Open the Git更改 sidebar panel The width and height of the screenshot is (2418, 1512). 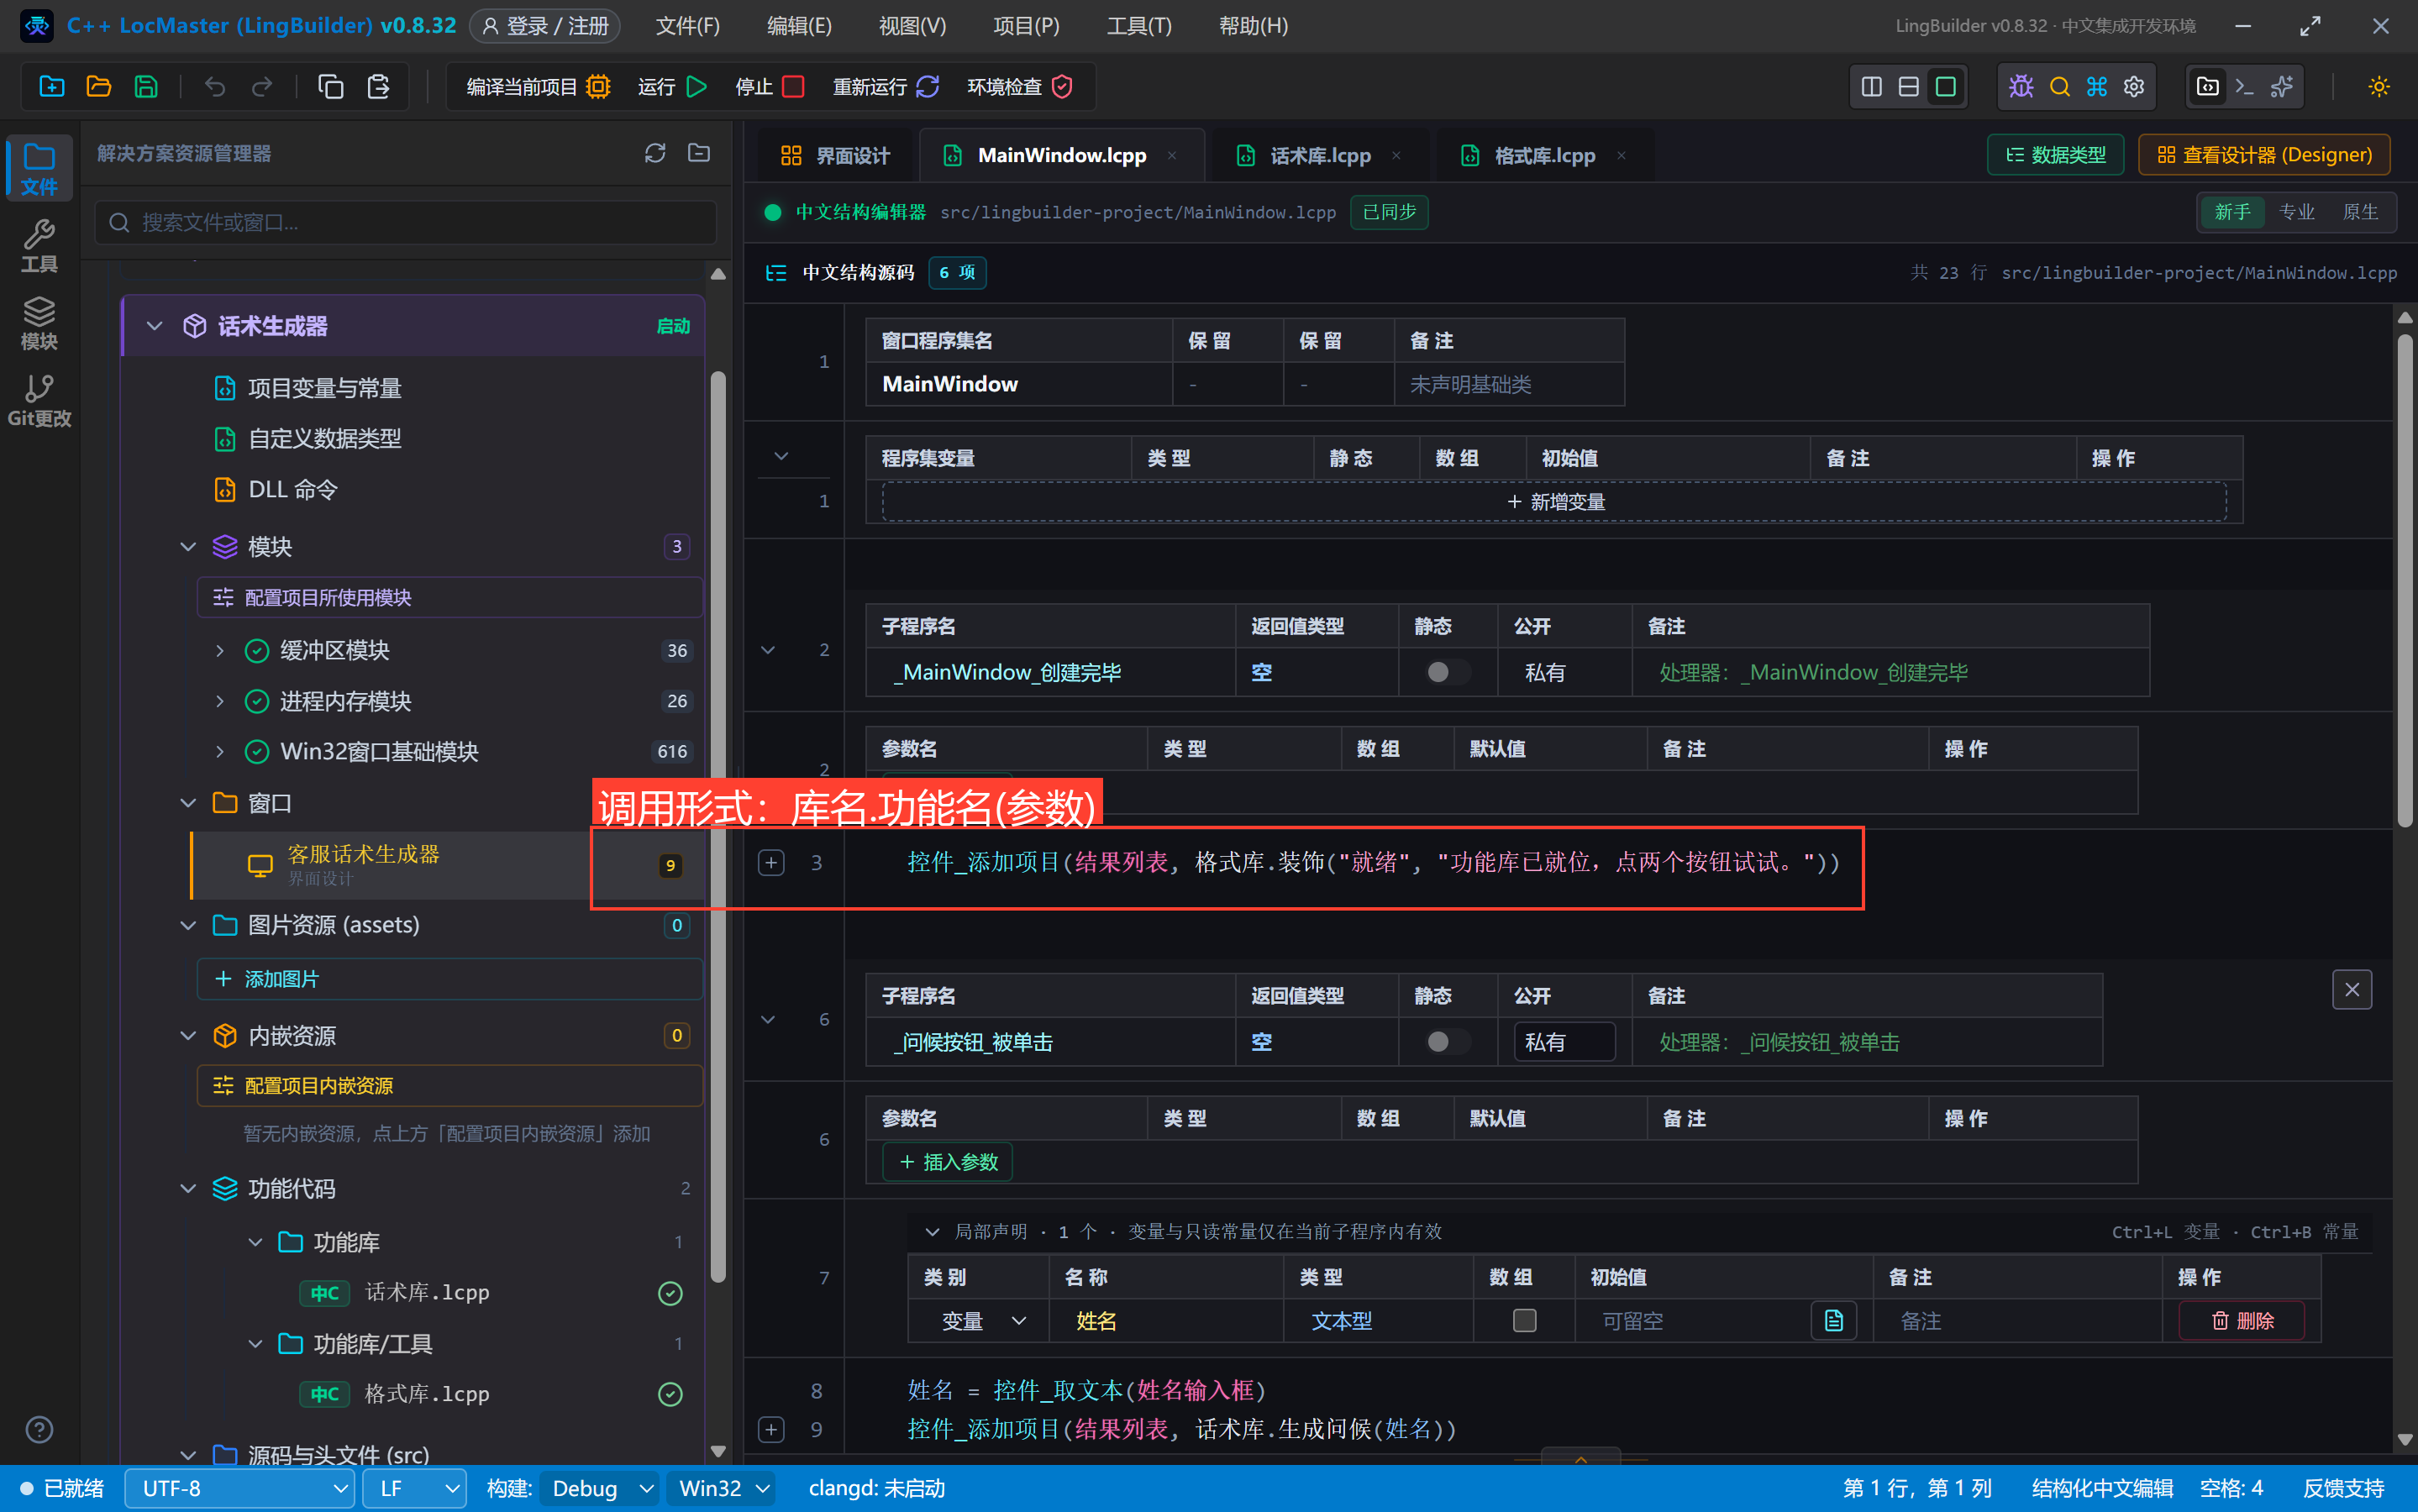(x=39, y=400)
